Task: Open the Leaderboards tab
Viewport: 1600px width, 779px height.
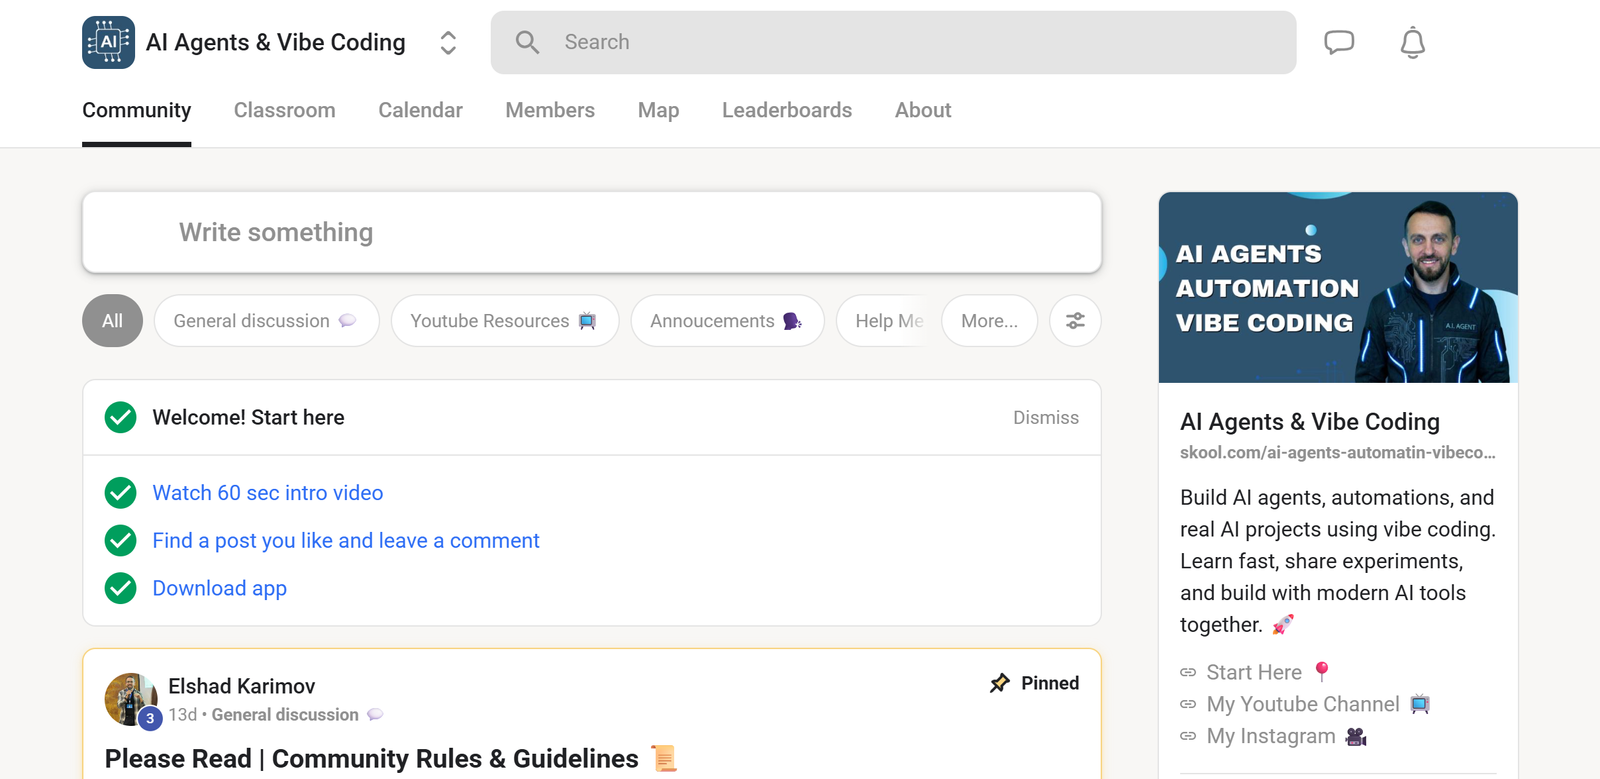Action: click(x=787, y=110)
